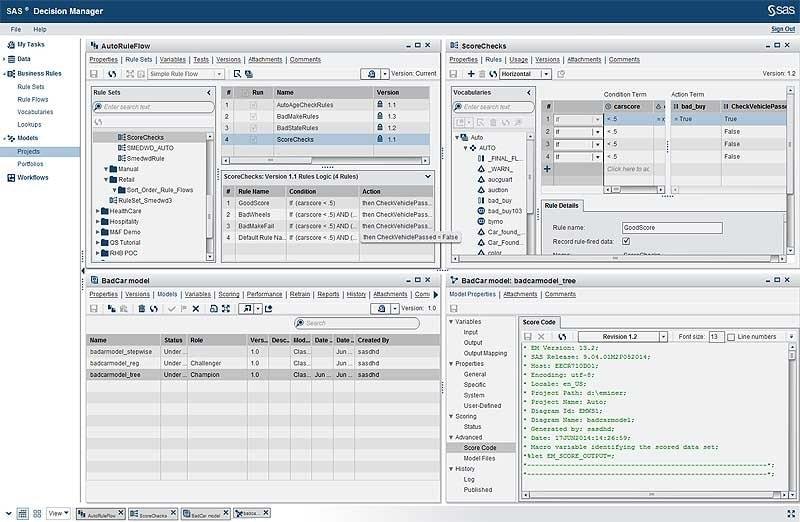
Task: Open the Versions tab in AutoRuleFlow
Action: [228, 60]
